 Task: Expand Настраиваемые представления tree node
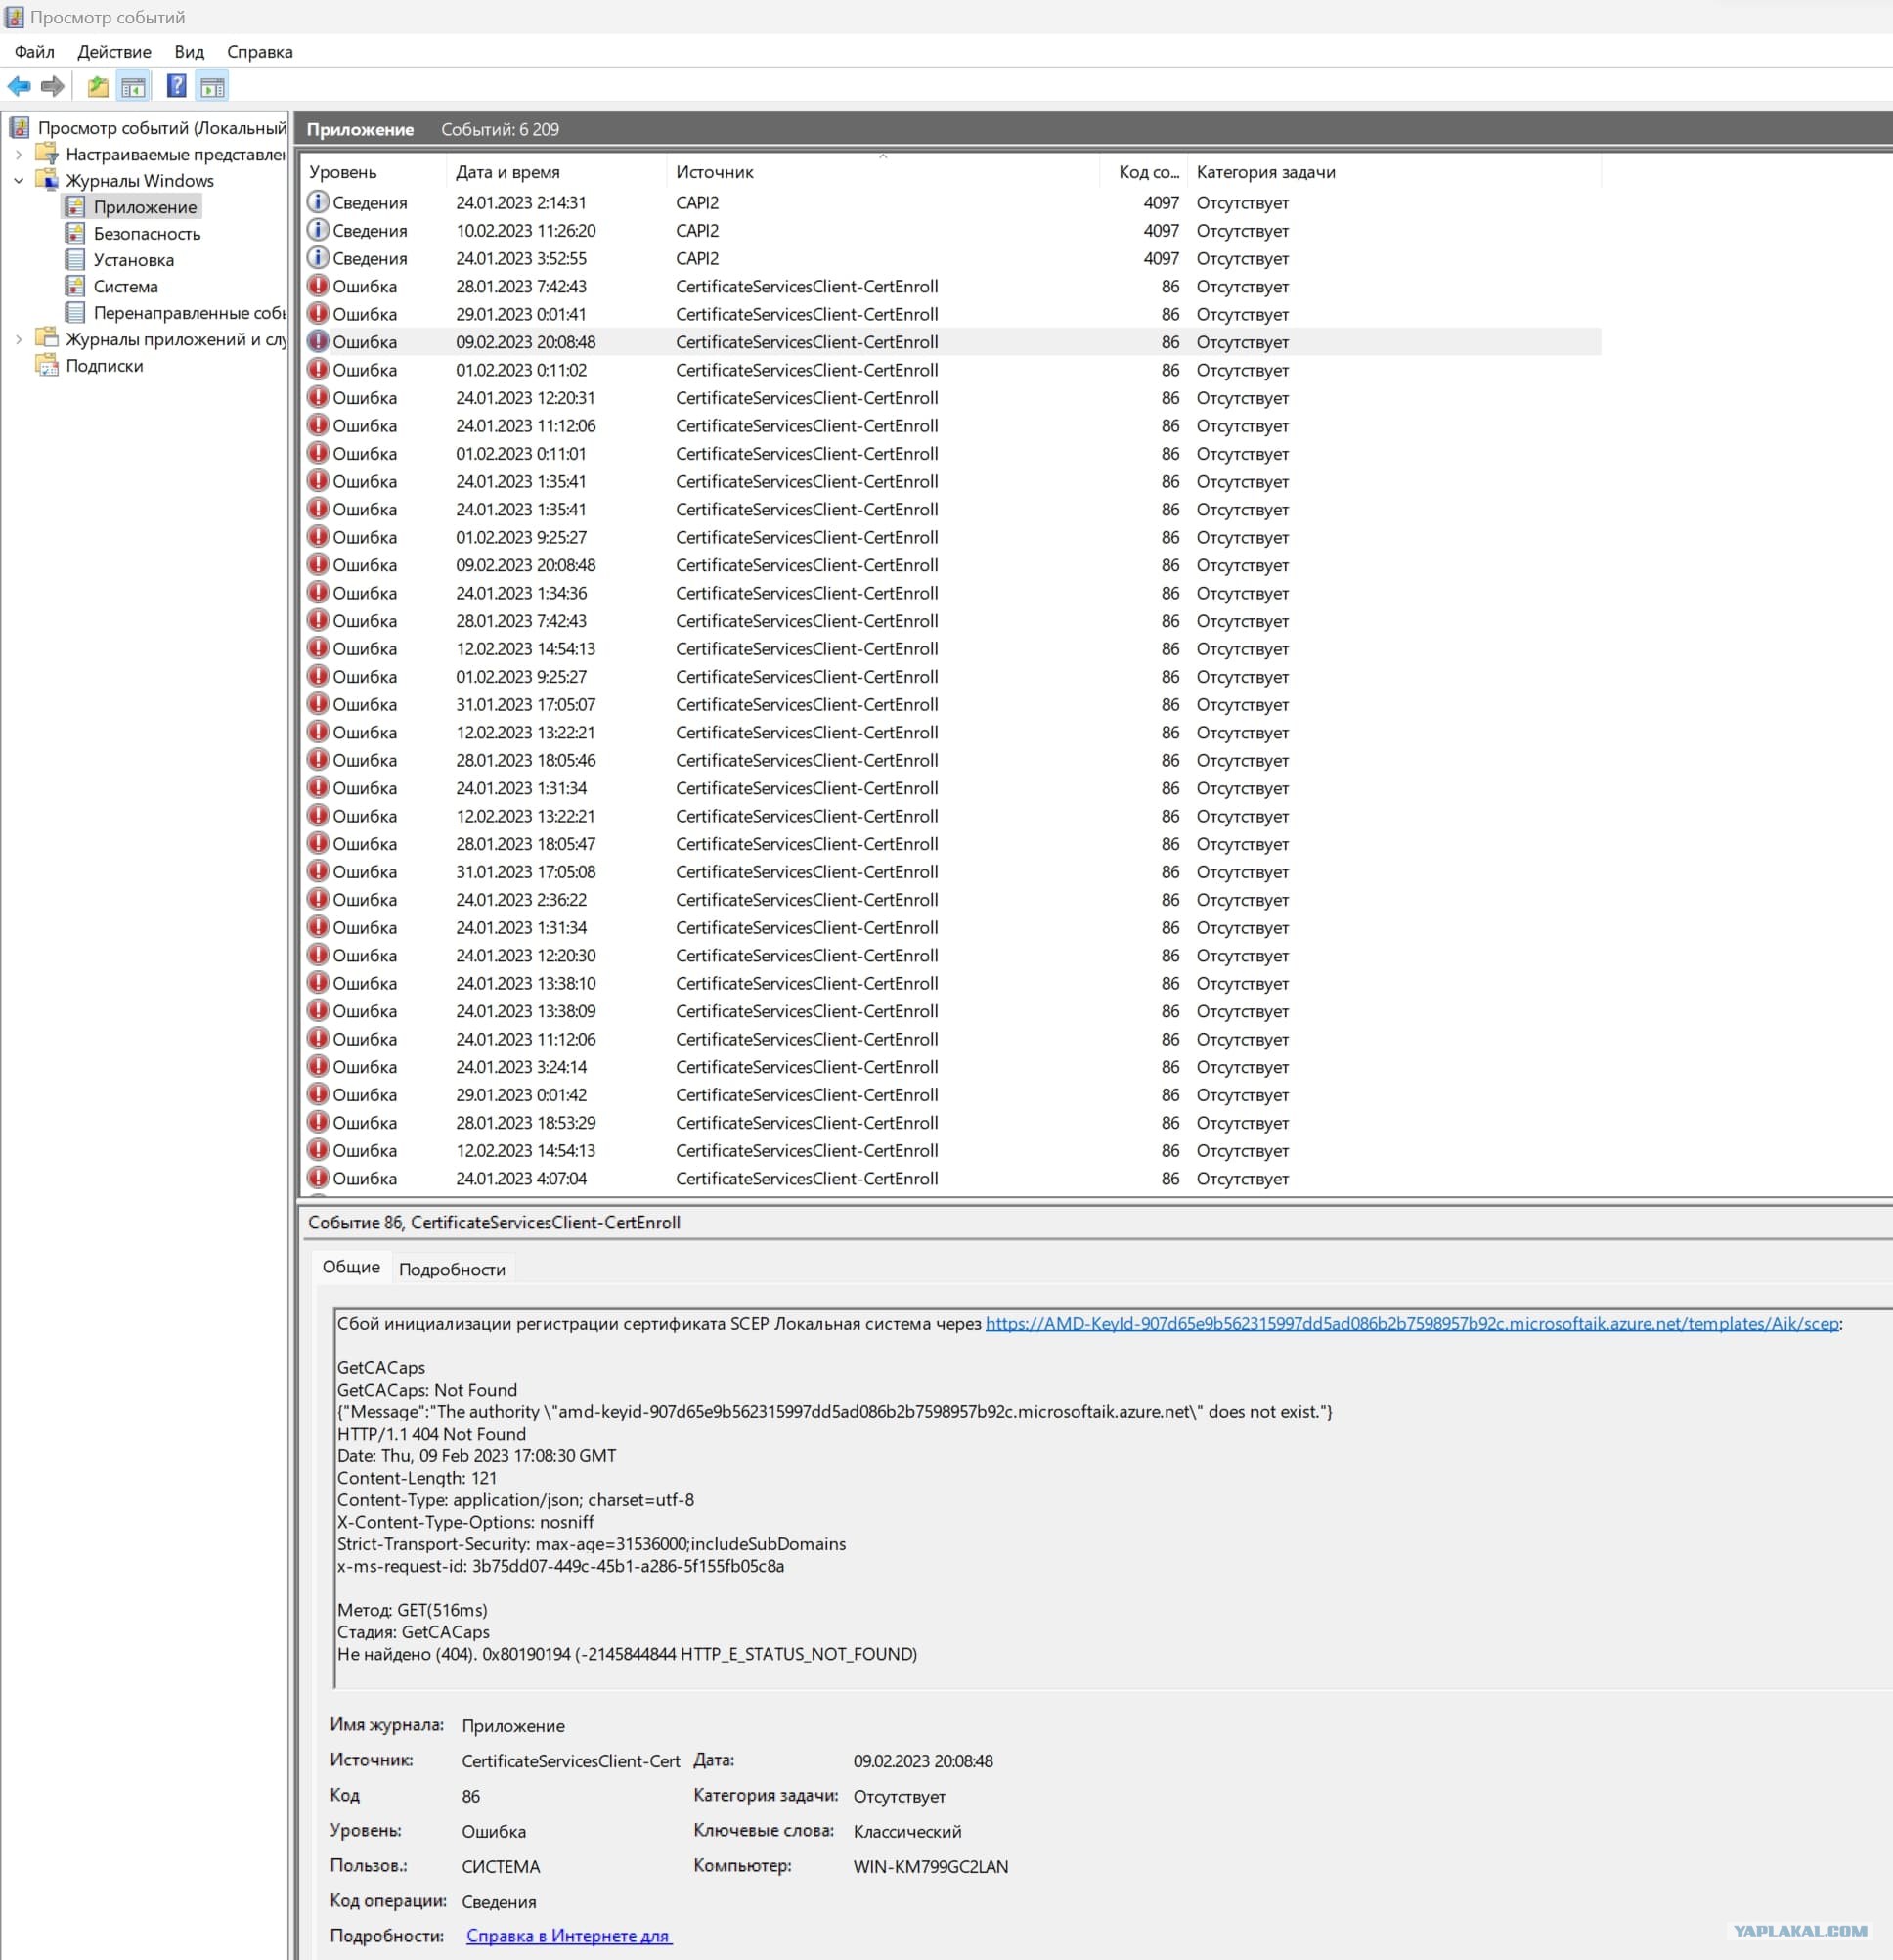(18, 155)
